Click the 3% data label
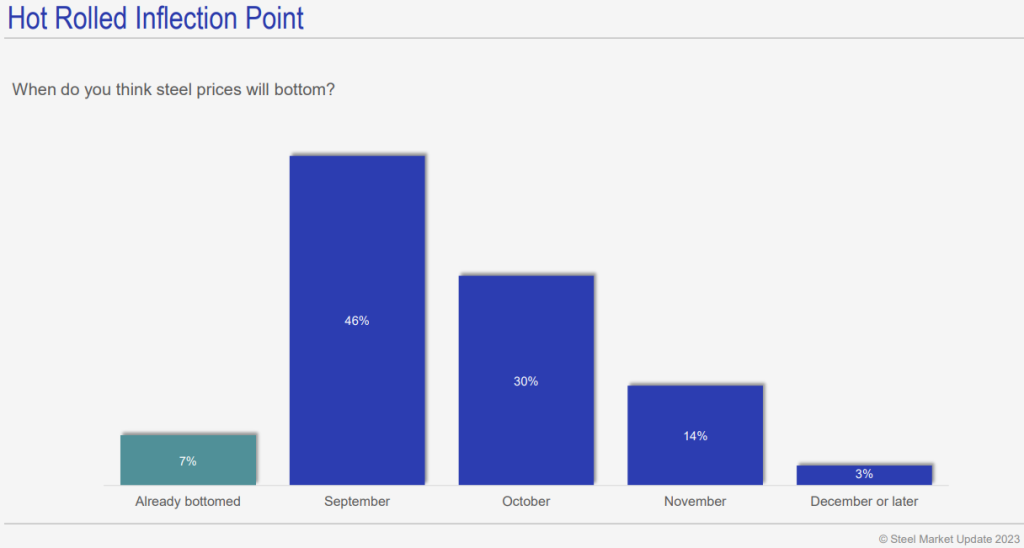The width and height of the screenshot is (1024, 548). point(864,474)
